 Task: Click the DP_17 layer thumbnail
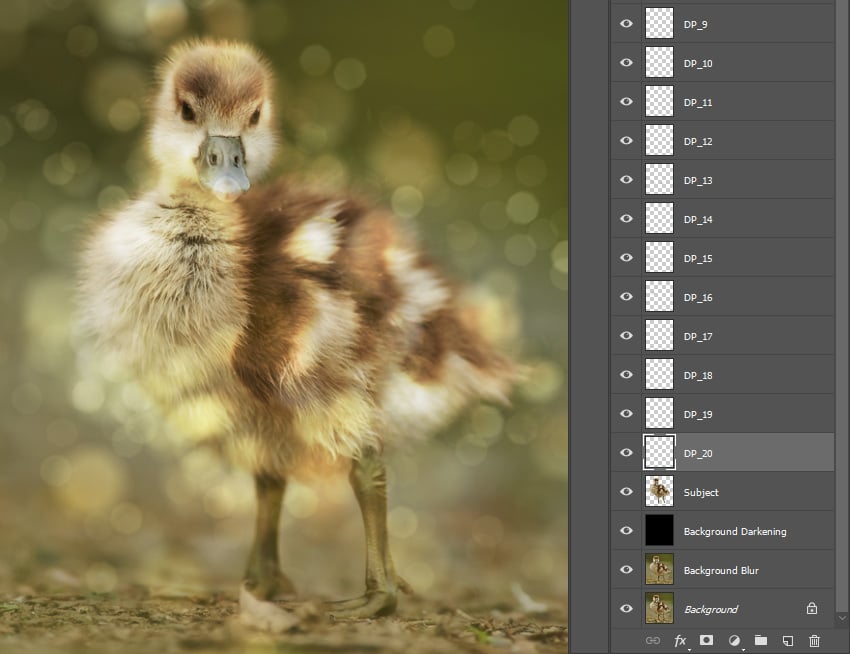[x=659, y=336]
